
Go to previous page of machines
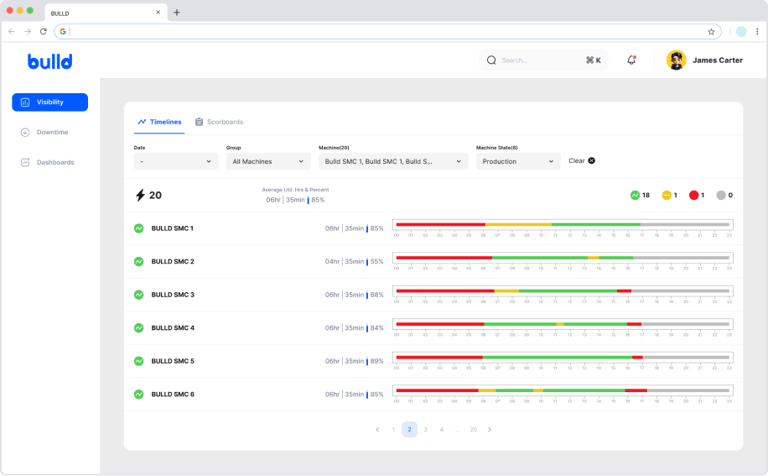378,429
